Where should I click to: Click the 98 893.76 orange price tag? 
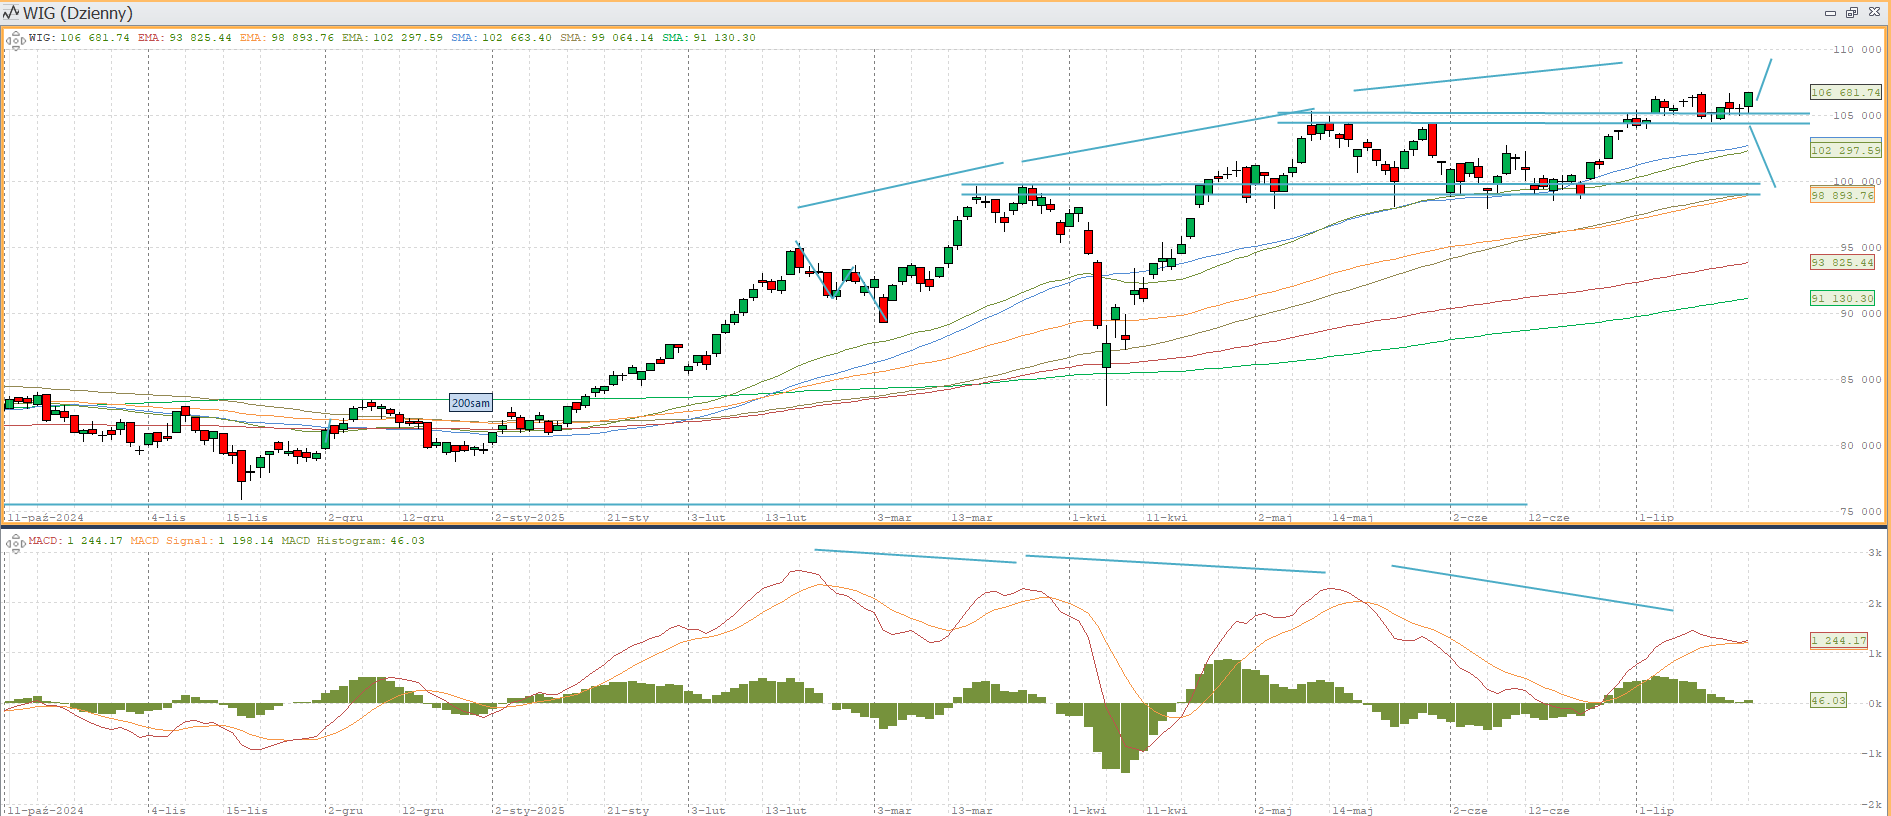[x=1841, y=195]
